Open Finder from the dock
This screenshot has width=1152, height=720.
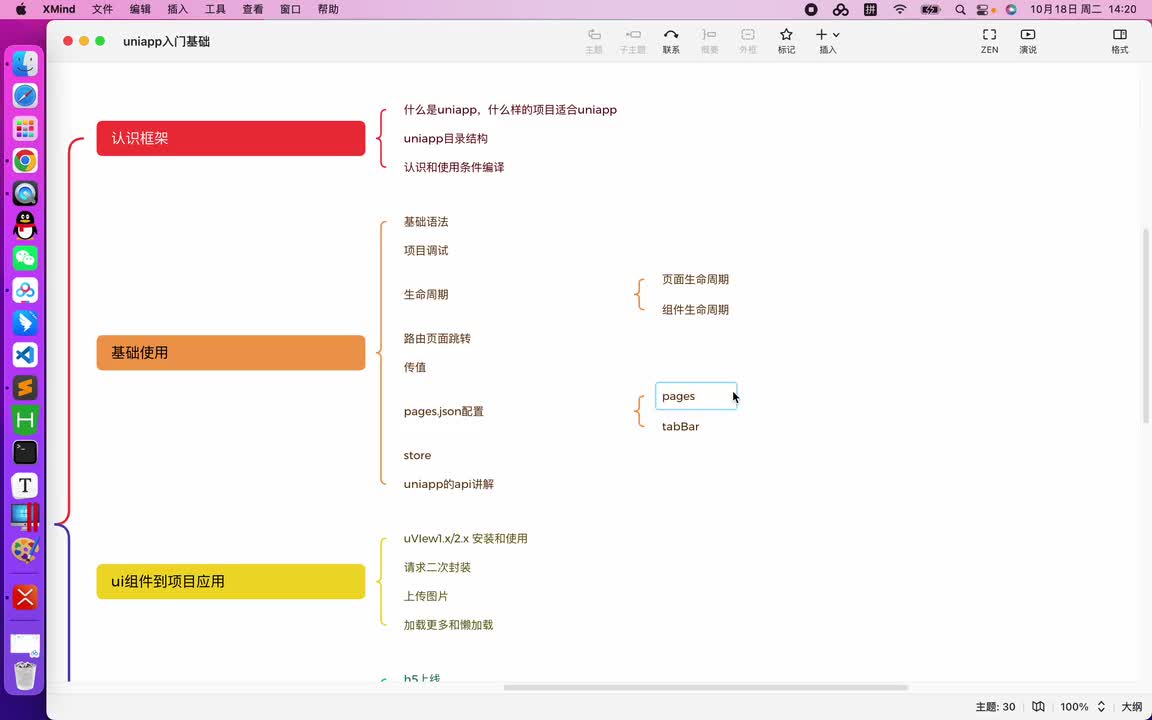click(x=25, y=63)
